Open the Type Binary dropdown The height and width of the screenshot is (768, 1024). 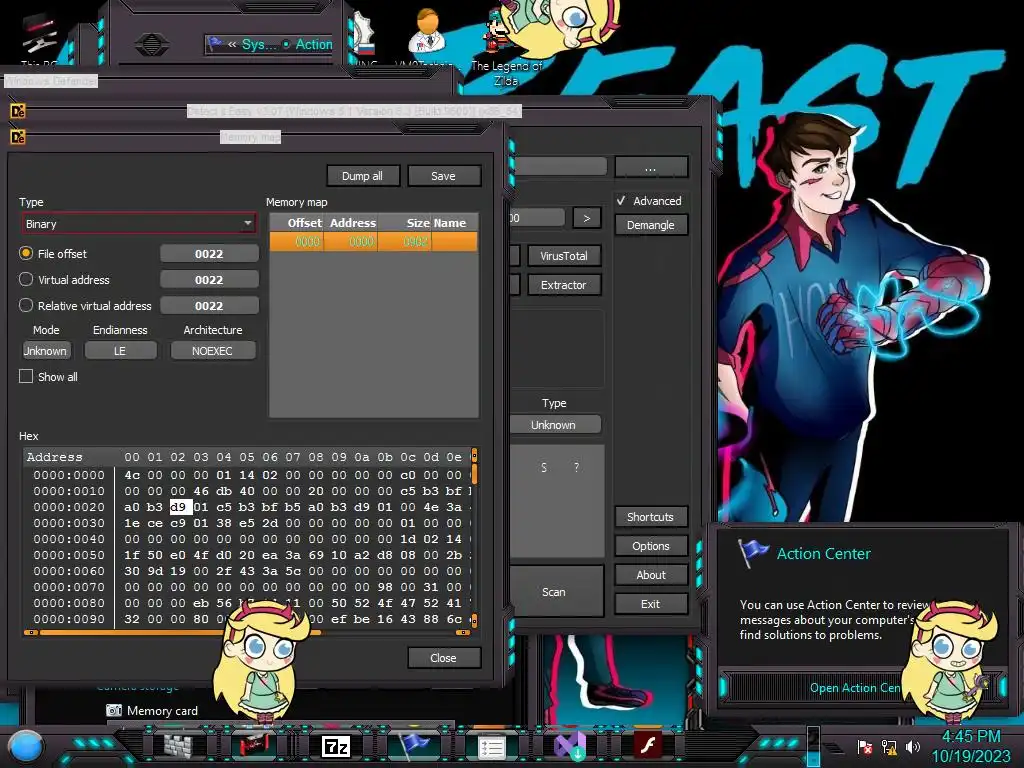pyautogui.click(x=138, y=224)
